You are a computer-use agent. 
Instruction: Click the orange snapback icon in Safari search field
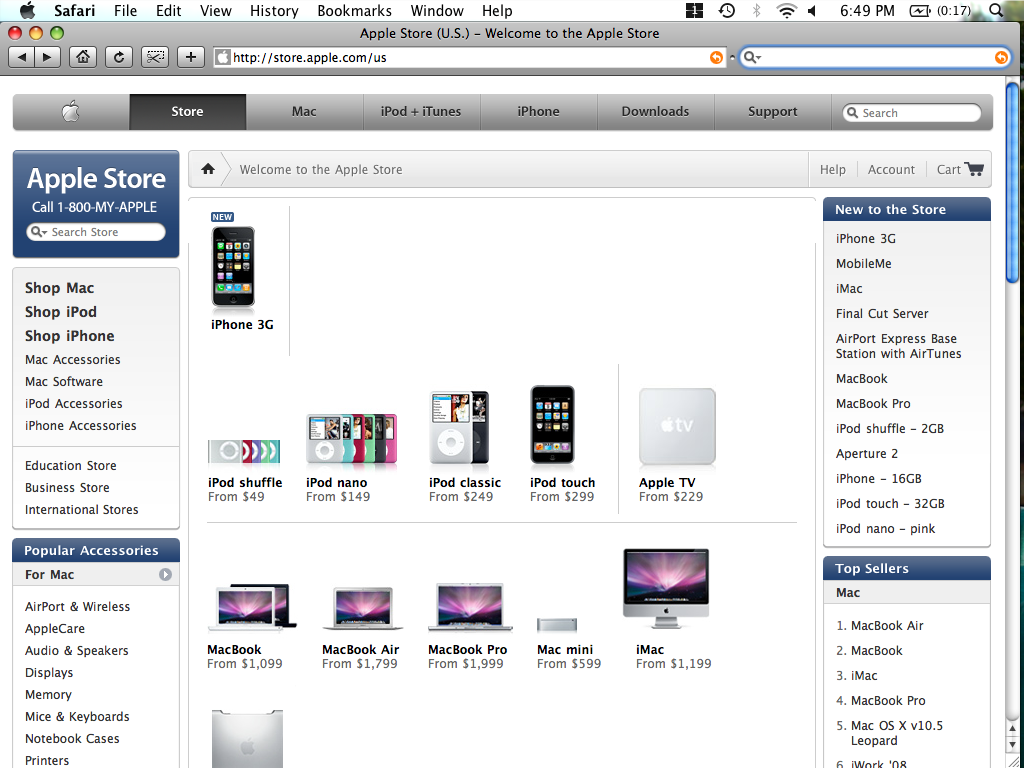click(1000, 57)
